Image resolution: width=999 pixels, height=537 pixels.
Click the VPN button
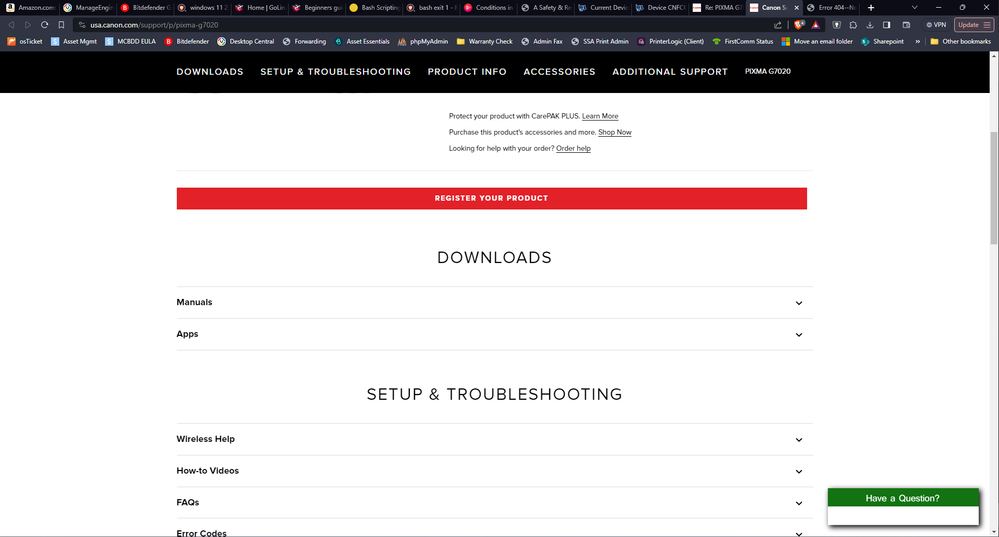[x=936, y=25]
